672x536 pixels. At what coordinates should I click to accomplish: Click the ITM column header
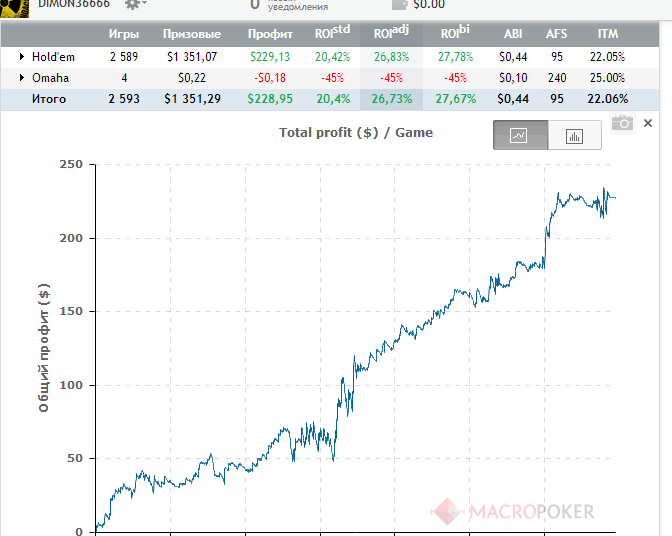(608, 34)
